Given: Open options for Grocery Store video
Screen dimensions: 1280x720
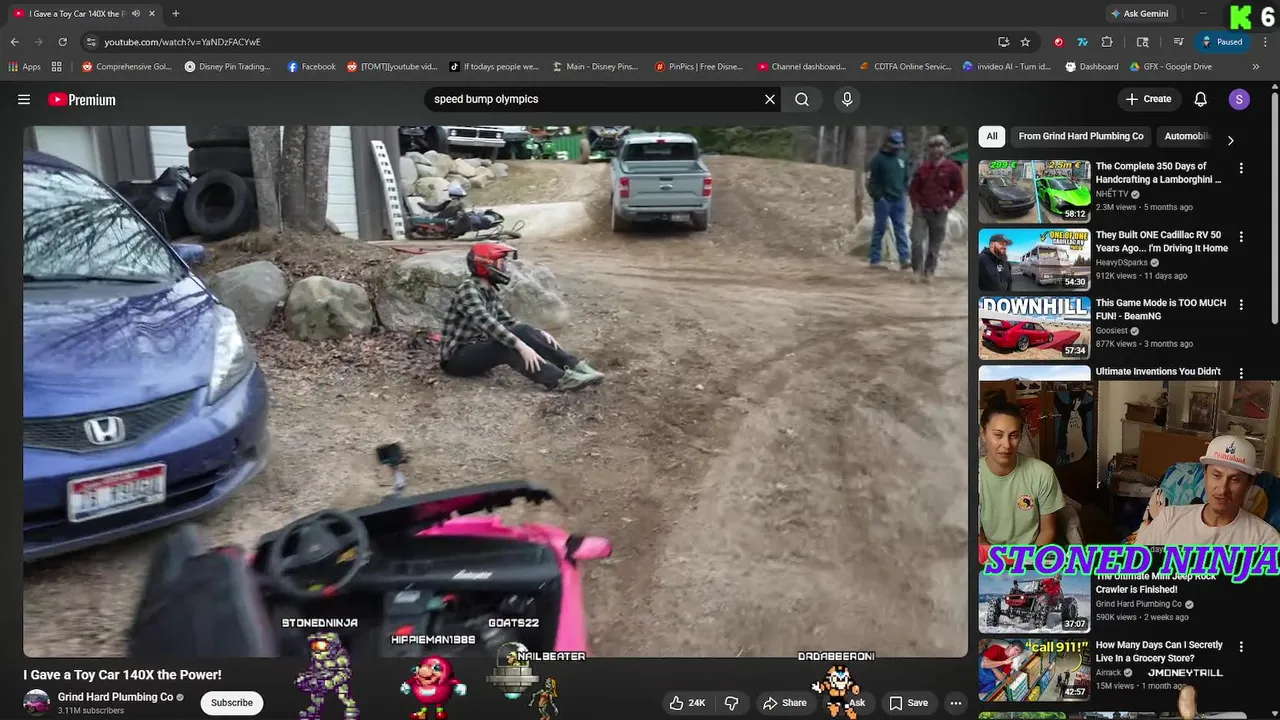Looking at the screenshot, I should tap(1241, 647).
